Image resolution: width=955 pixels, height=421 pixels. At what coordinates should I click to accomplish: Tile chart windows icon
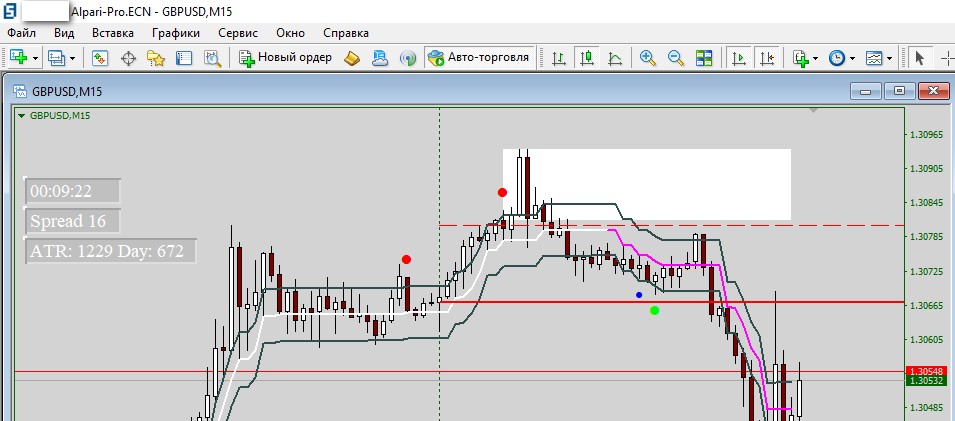coord(704,58)
